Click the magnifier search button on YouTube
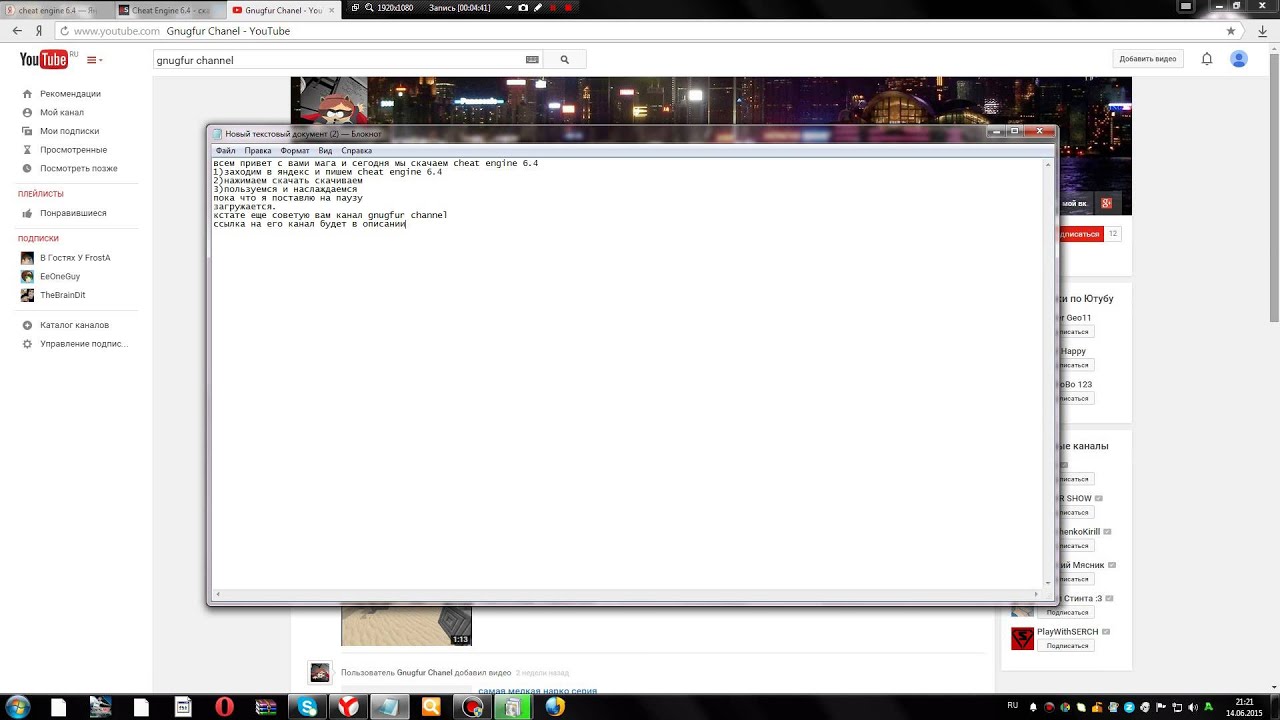The image size is (1280, 720). tap(564, 60)
